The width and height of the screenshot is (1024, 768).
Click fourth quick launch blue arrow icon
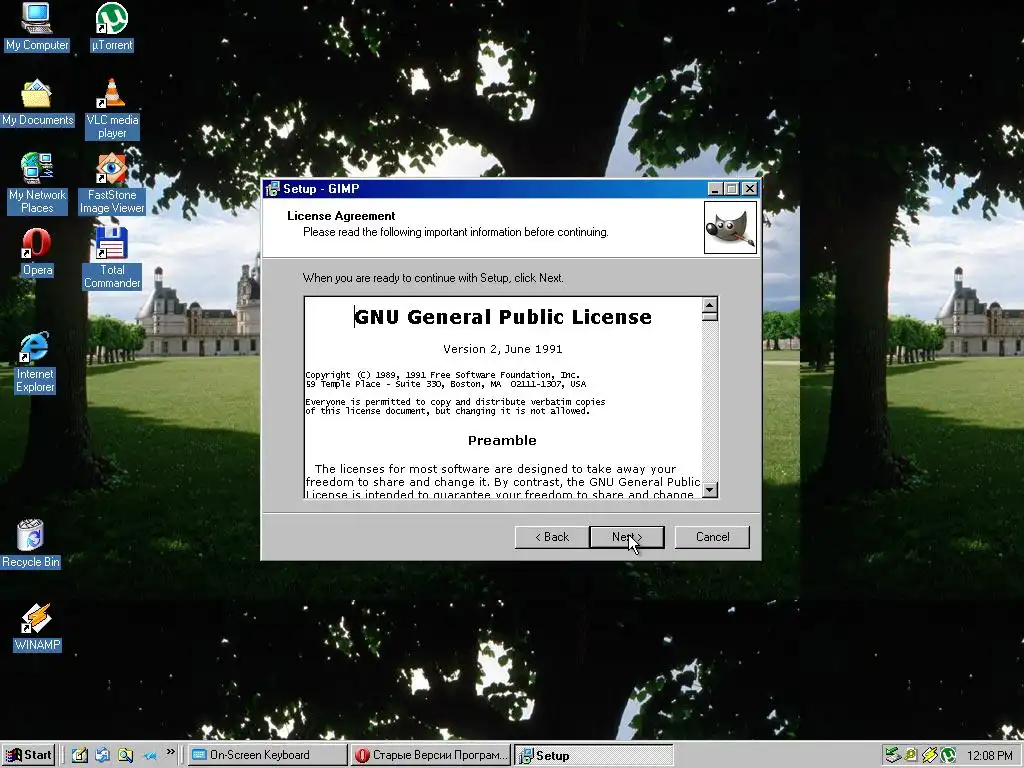pos(150,756)
